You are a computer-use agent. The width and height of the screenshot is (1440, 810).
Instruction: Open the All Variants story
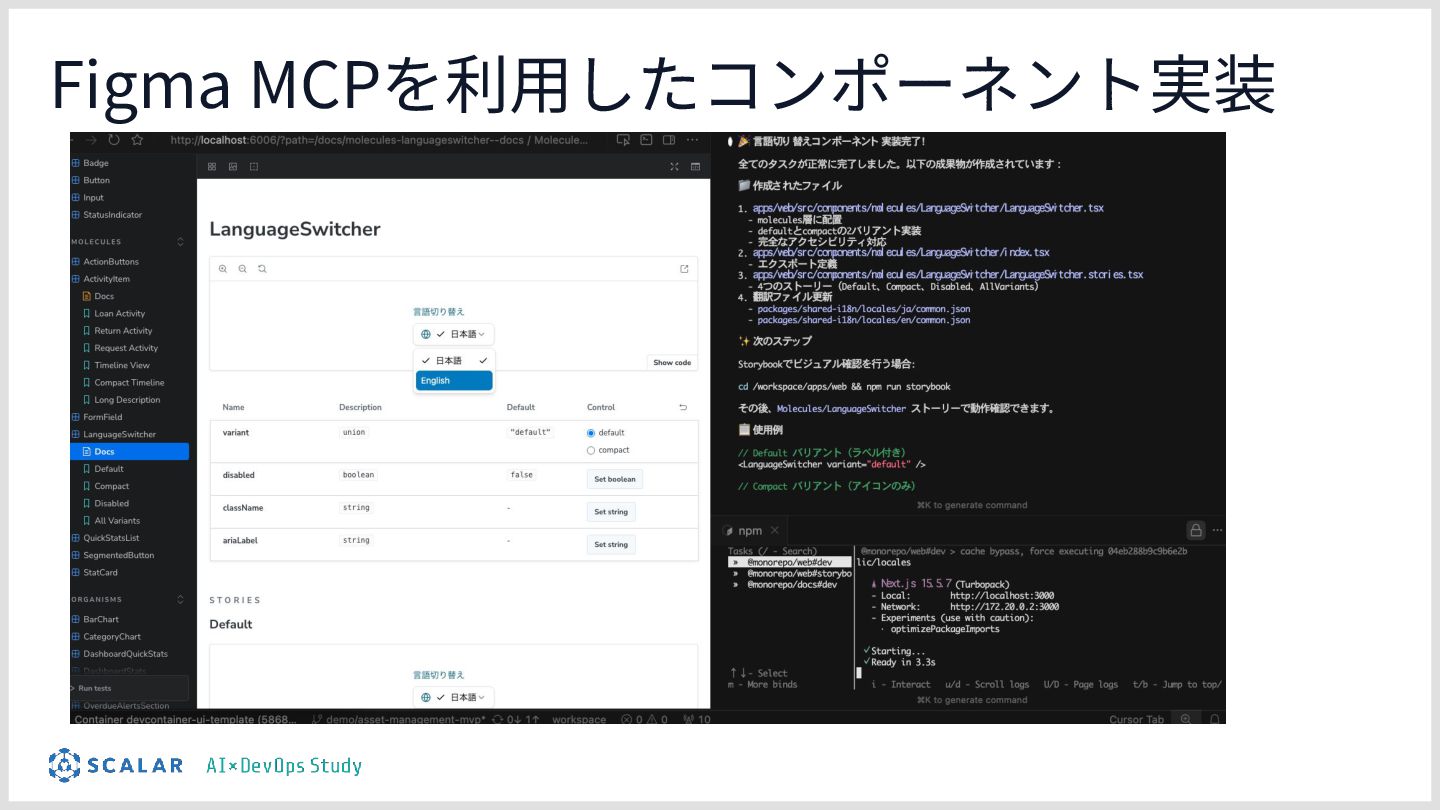117,521
